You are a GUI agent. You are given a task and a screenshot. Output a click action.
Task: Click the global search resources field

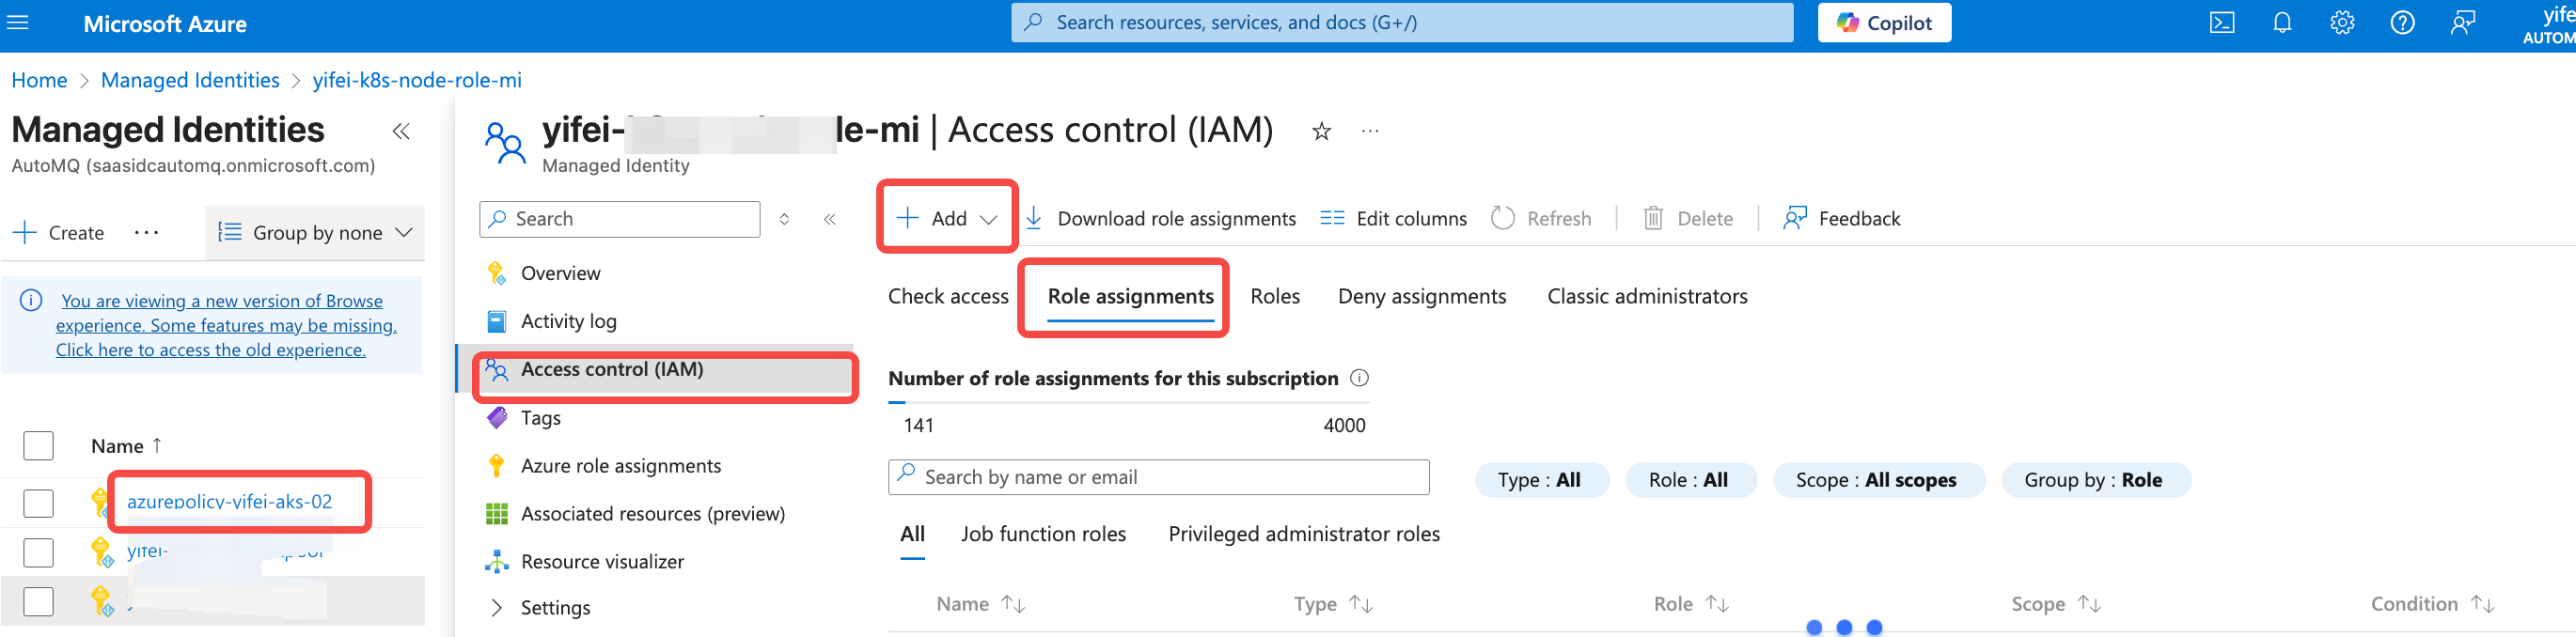1402,22
